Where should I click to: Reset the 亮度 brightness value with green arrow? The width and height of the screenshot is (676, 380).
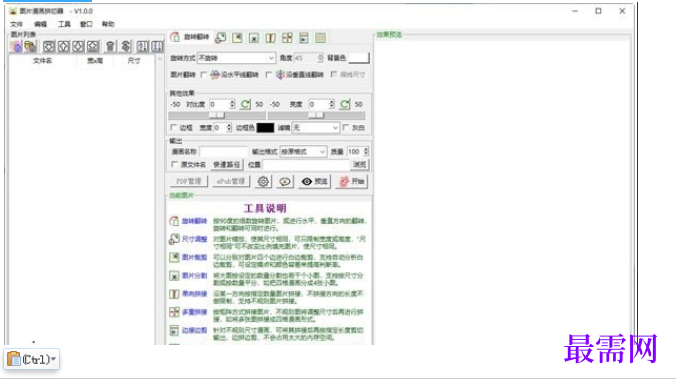pos(345,104)
